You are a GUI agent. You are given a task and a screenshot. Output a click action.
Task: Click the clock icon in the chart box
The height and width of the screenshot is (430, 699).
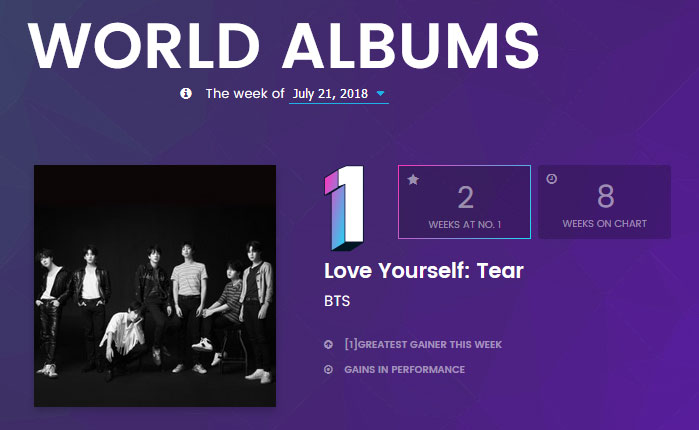[x=552, y=179]
